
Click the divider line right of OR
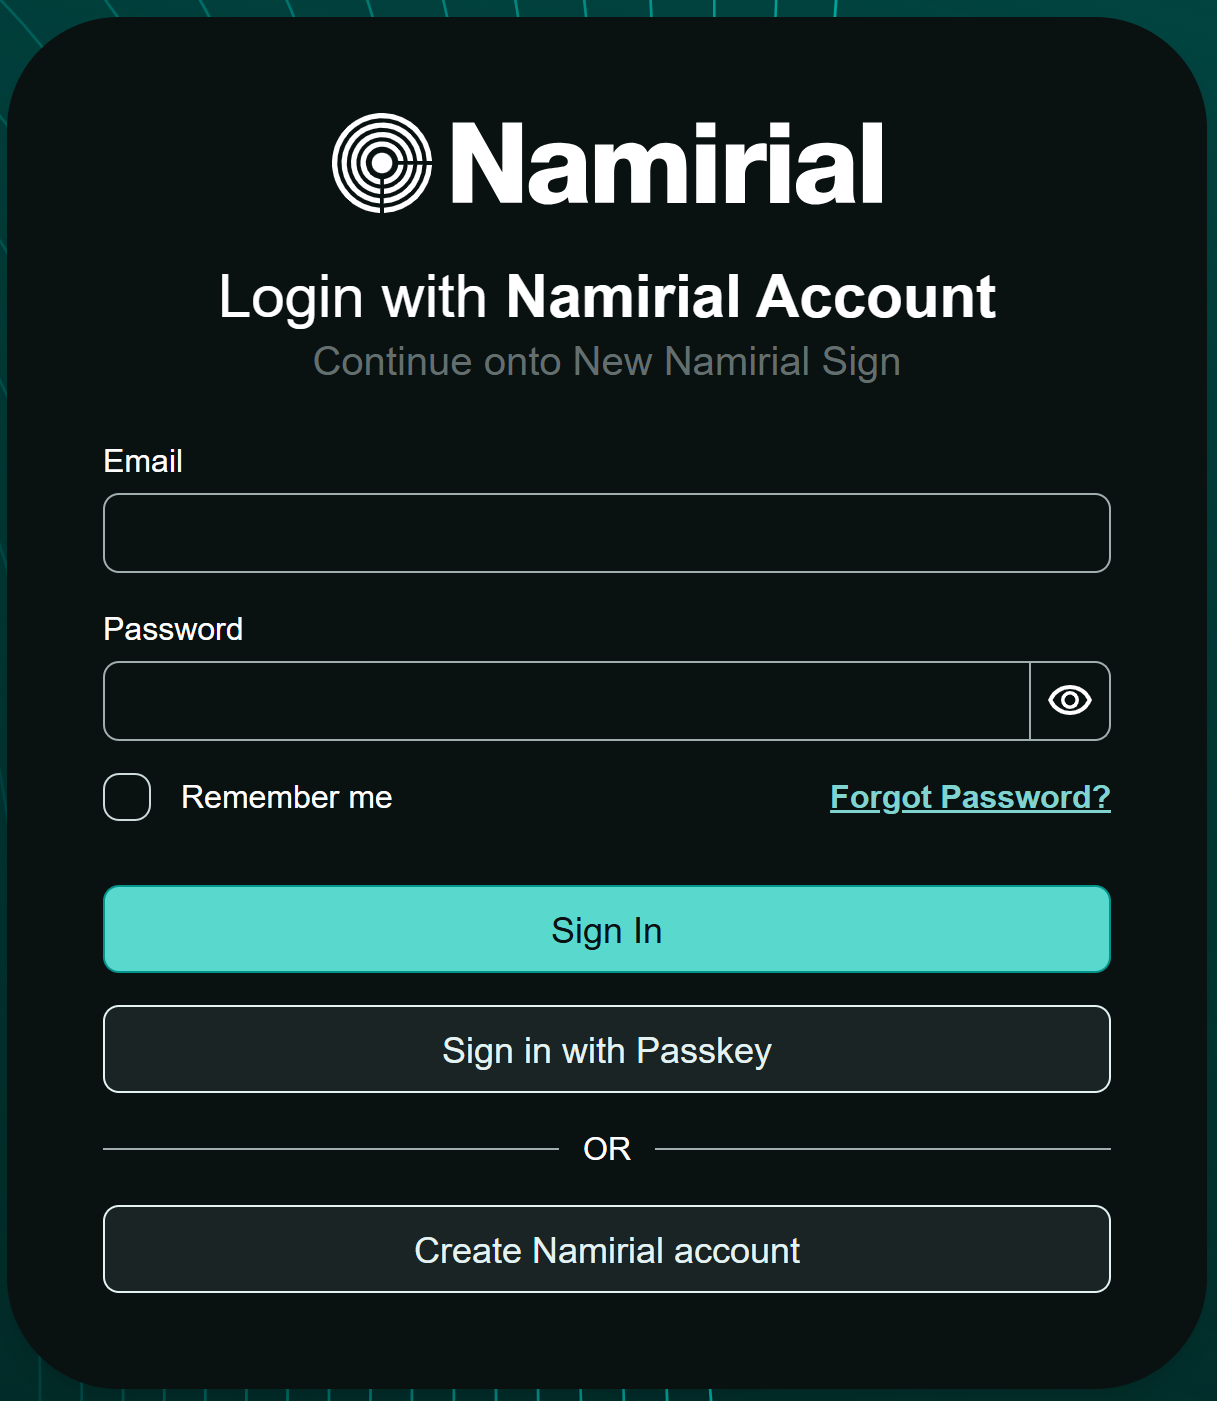pyautogui.click(x=882, y=1149)
